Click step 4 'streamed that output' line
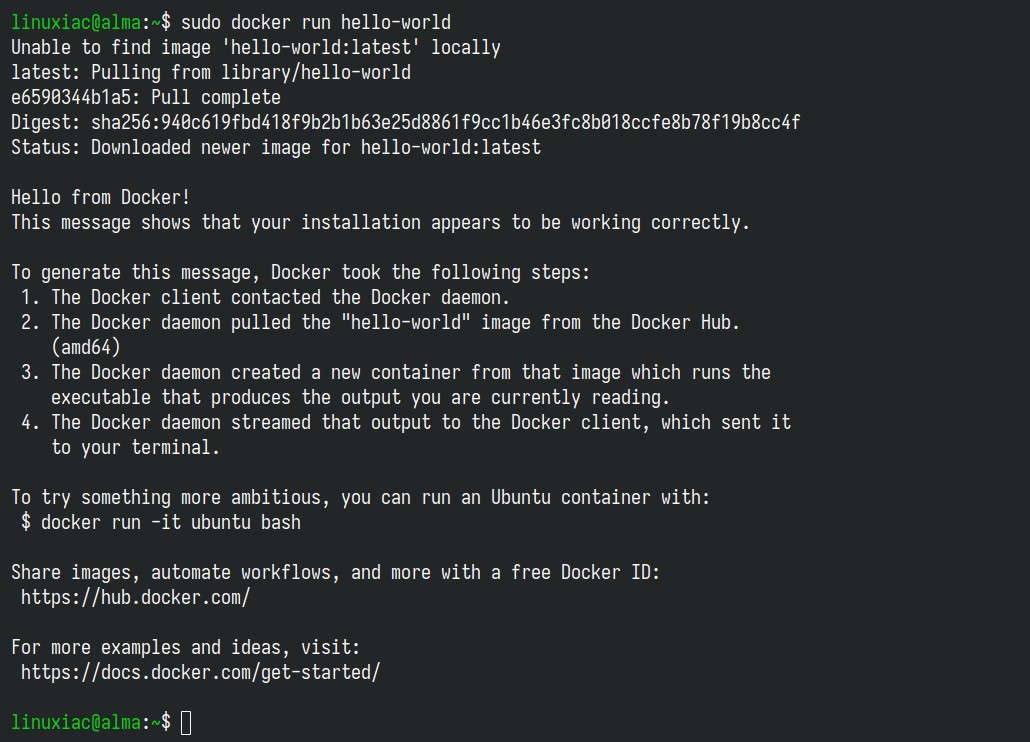This screenshot has width=1030, height=742. pyautogui.click(x=405, y=422)
